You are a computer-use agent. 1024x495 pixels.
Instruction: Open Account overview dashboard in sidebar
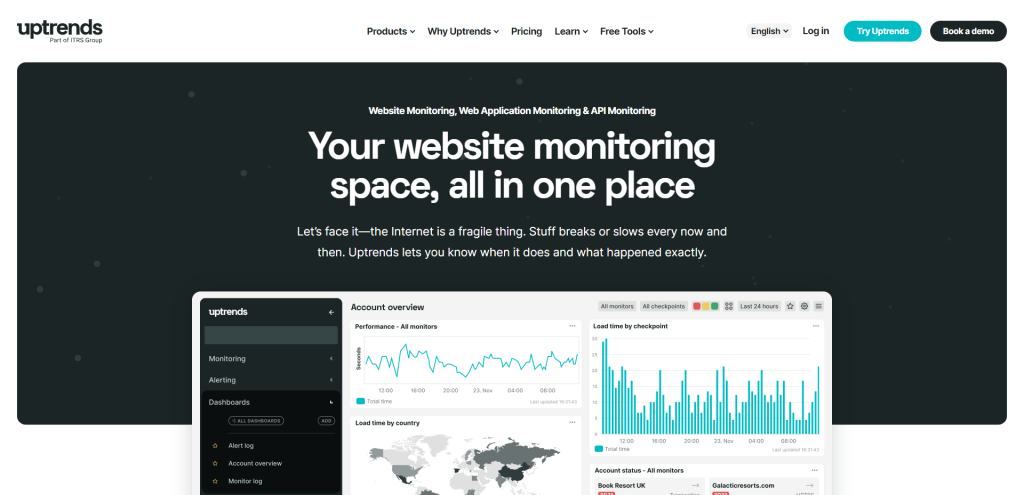pyautogui.click(x=255, y=464)
